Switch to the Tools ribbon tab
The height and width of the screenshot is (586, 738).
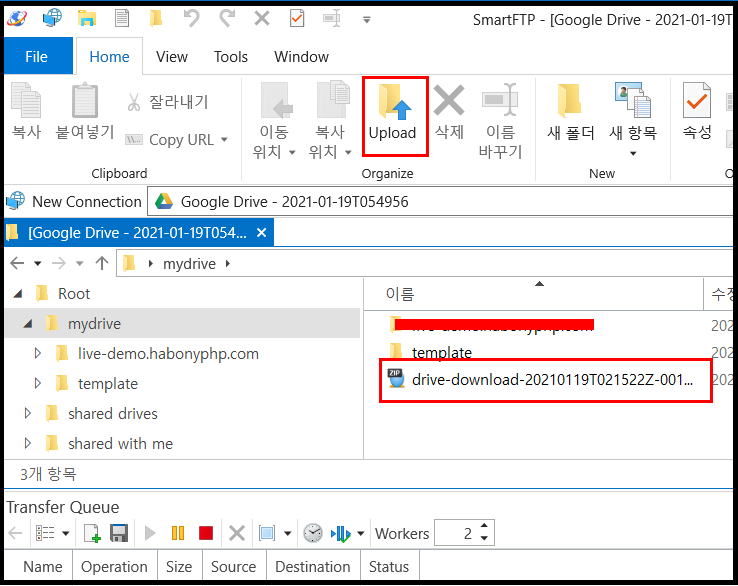(x=231, y=56)
